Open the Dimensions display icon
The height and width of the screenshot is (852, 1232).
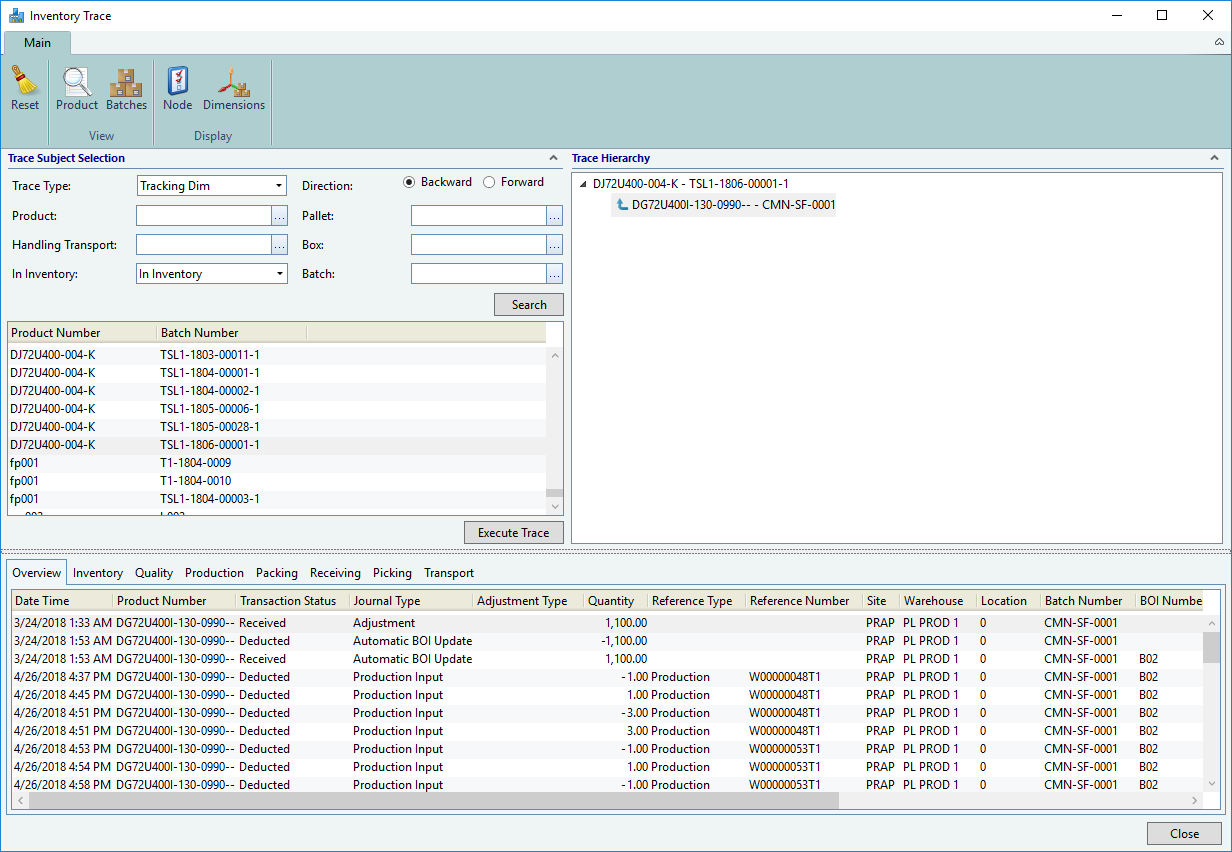(x=233, y=81)
